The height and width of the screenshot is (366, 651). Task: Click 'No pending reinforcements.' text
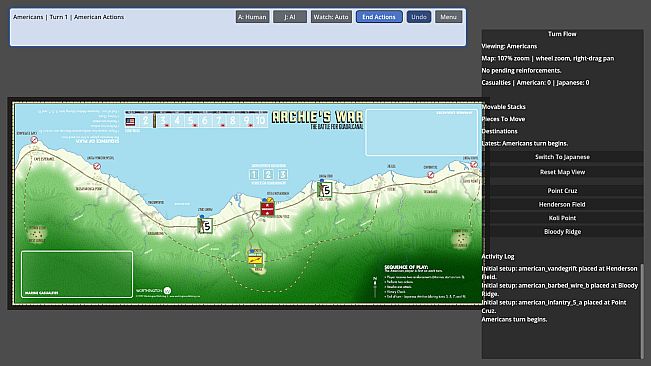(521, 71)
